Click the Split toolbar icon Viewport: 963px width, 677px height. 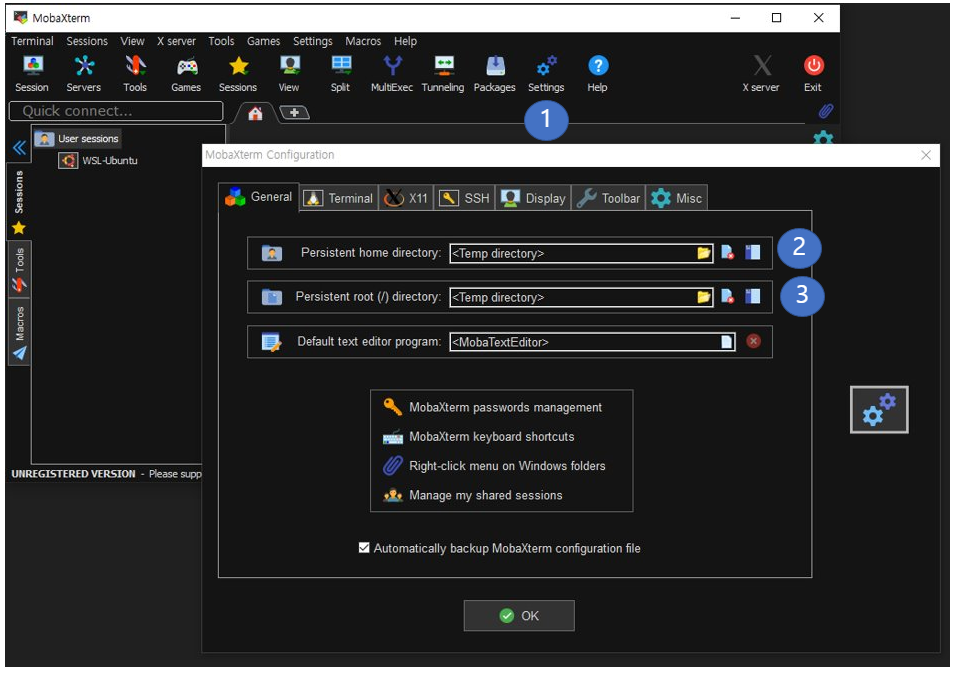point(340,74)
